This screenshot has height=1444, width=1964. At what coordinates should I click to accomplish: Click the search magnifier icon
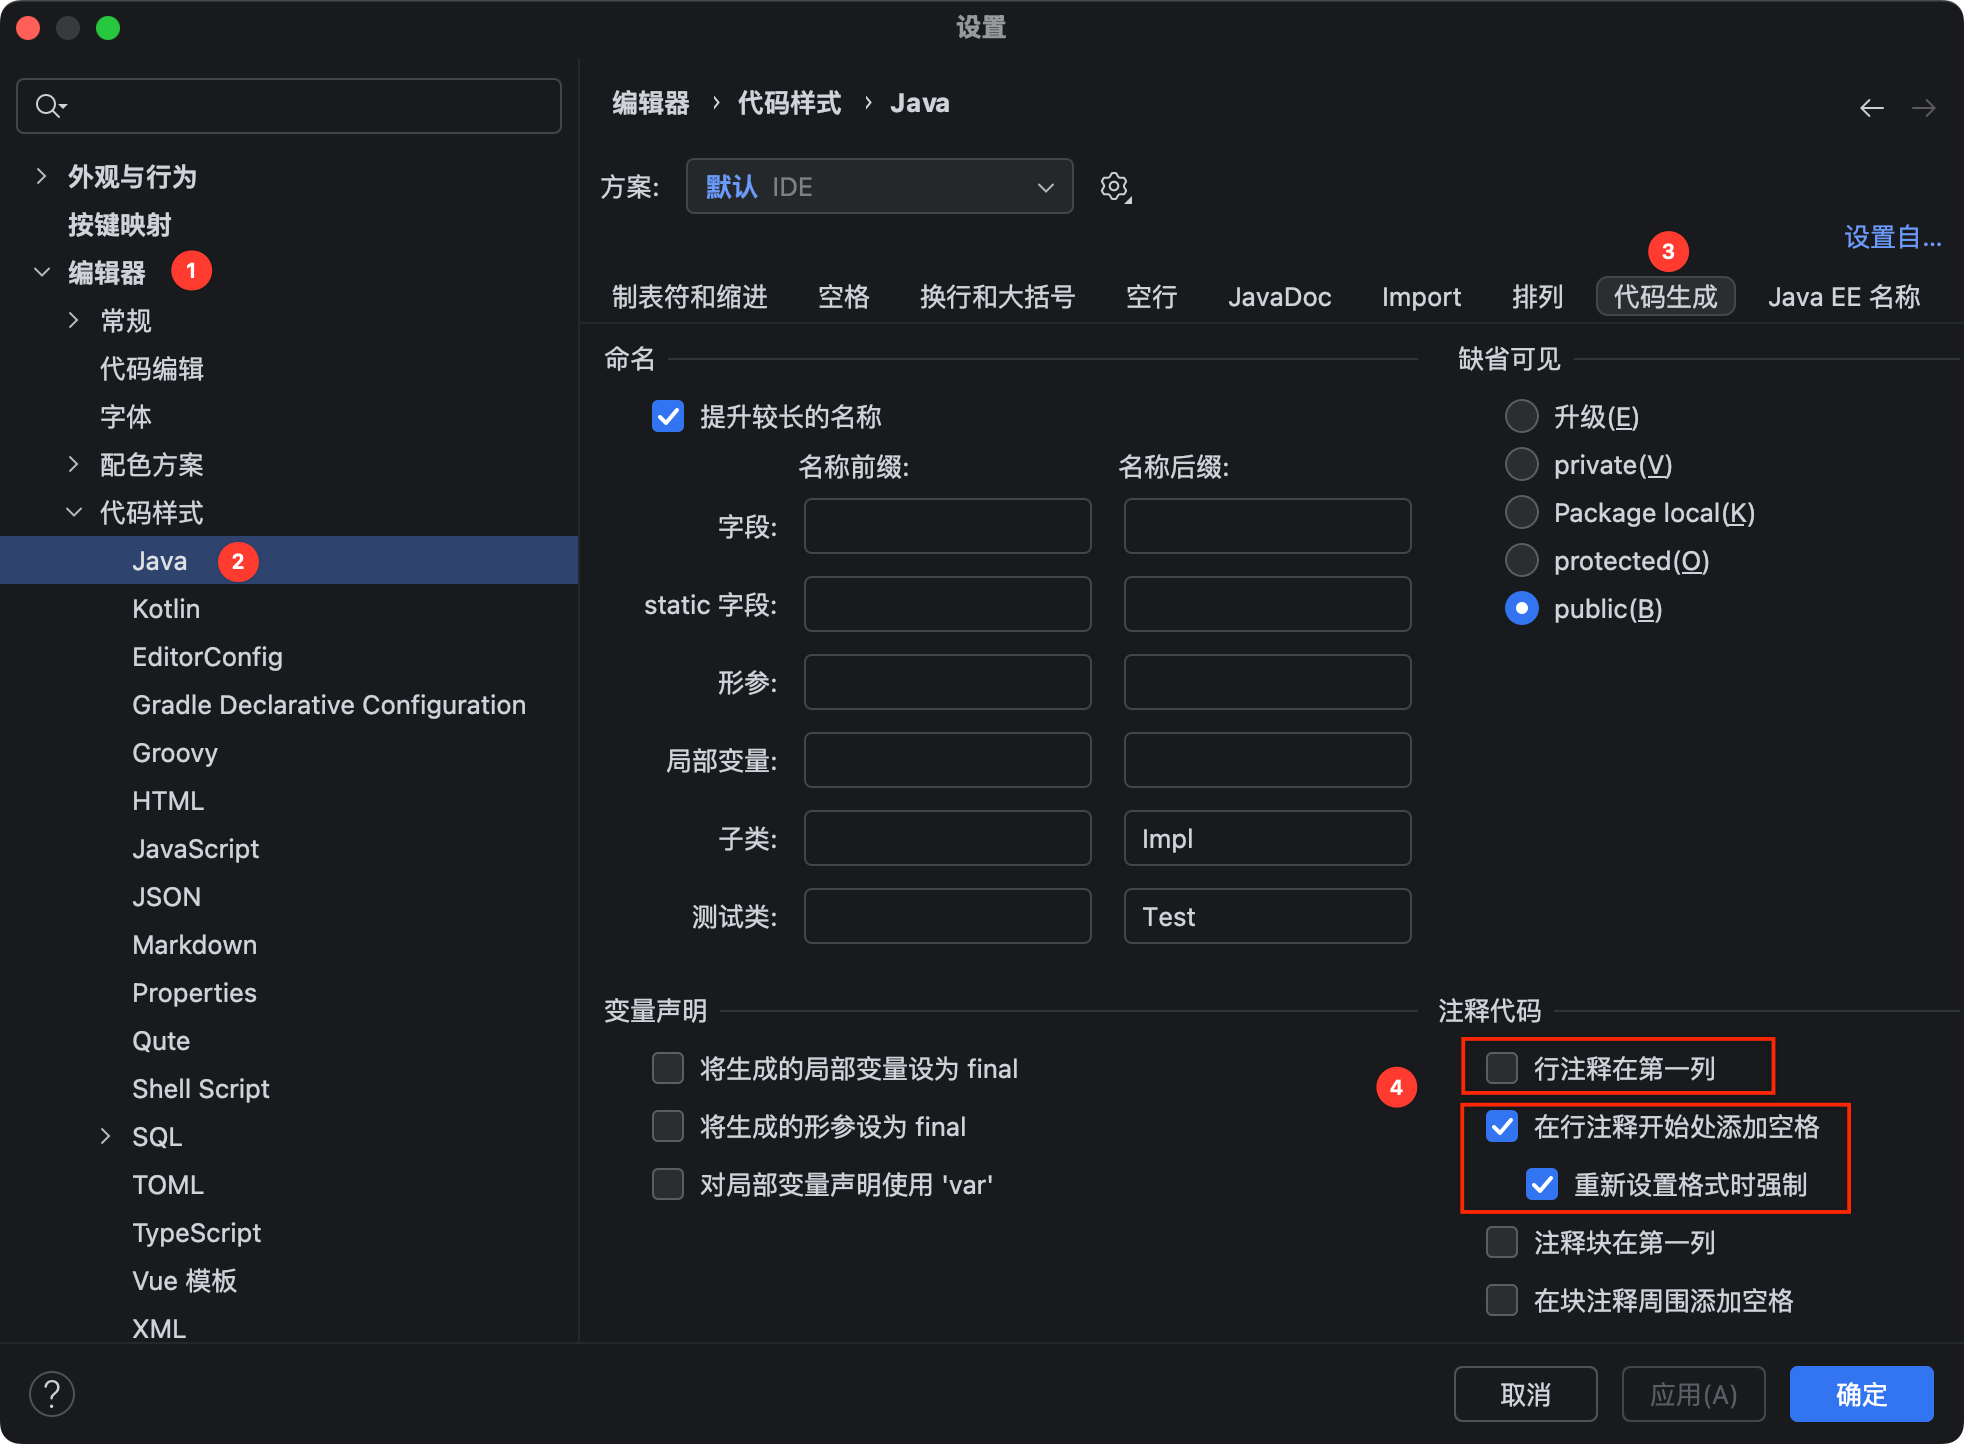tap(48, 105)
